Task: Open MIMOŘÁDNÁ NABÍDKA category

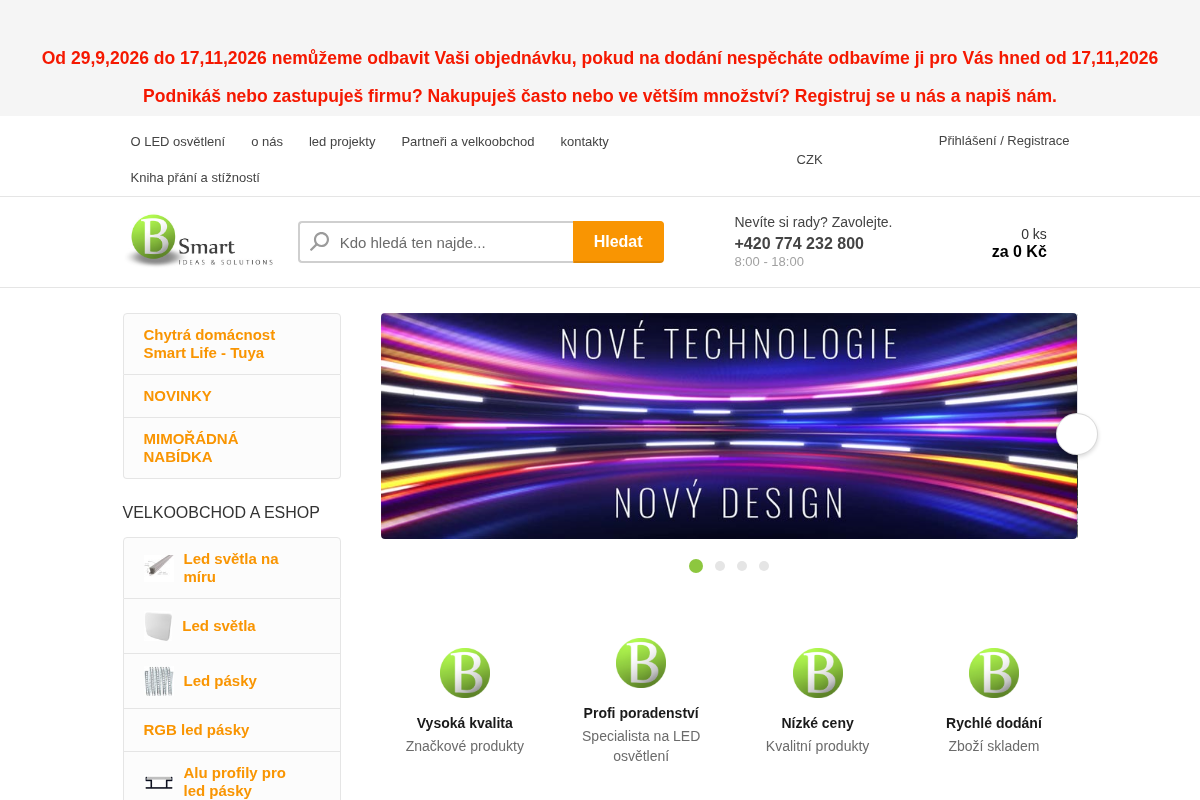Action: pyautogui.click(x=232, y=448)
